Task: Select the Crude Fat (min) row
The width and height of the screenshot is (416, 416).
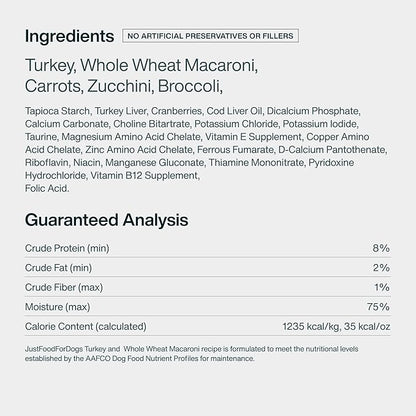Action: [207, 268]
